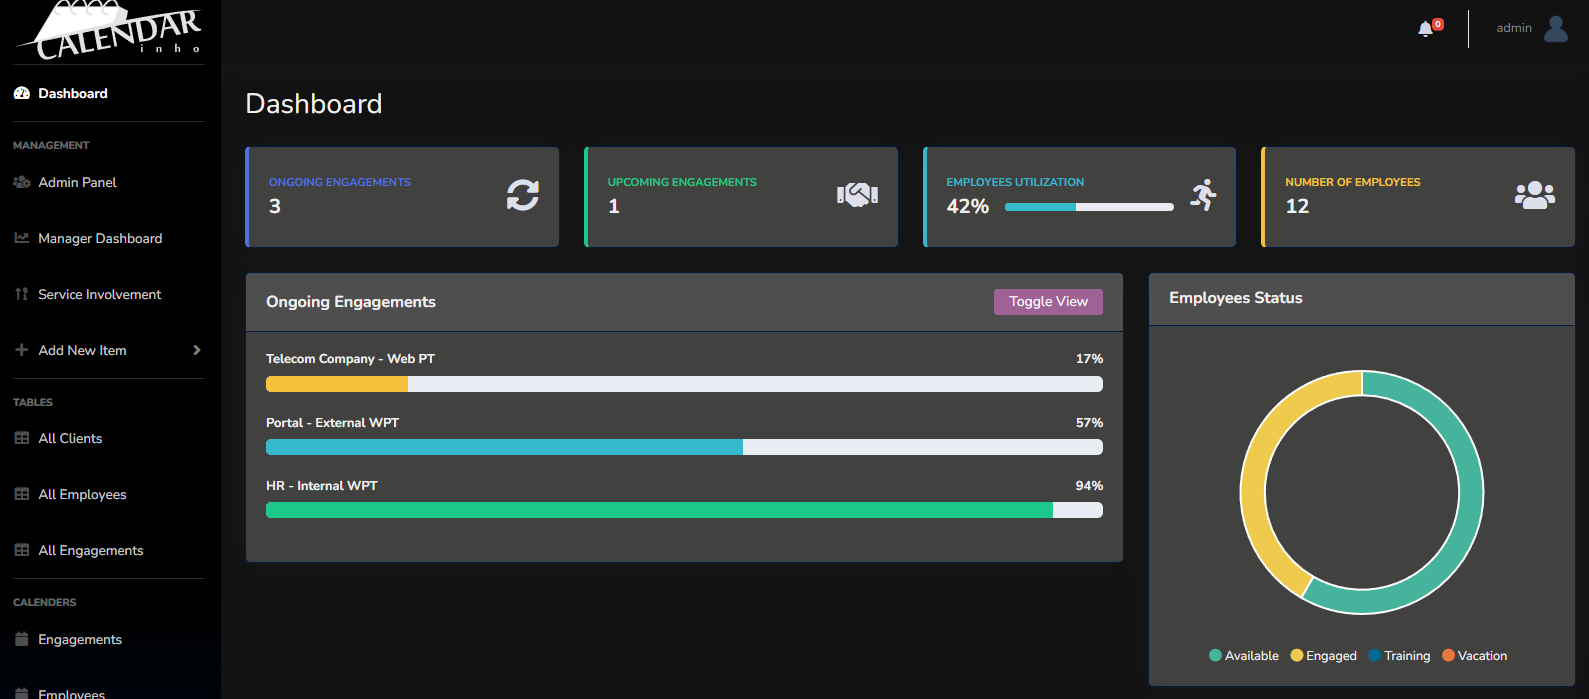Screen dimensions: 1589x699
Task: Click the Ongoing Engagements summary card
Action: 402,197
